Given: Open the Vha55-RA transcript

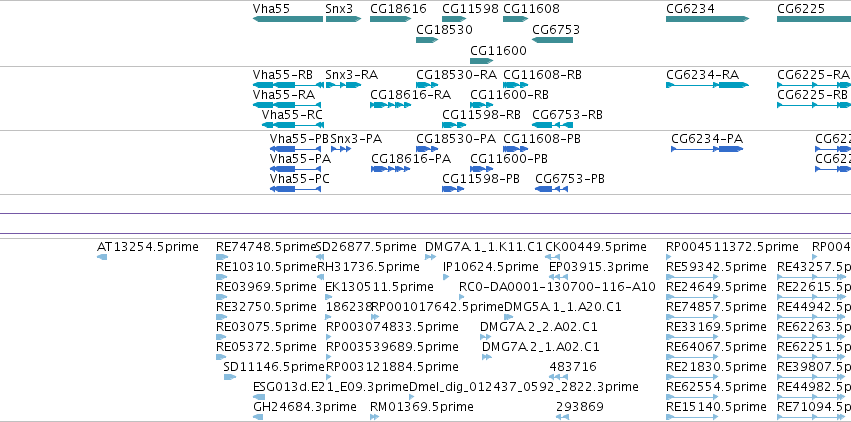Looking at the screenshot, I should click(x=287, y=105).
